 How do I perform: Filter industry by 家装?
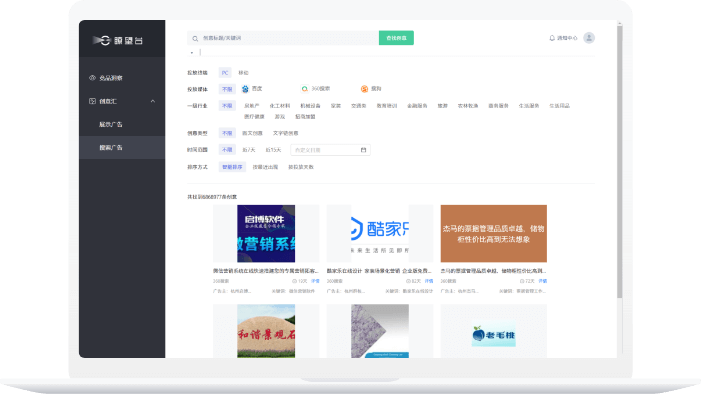pos(336,106)
